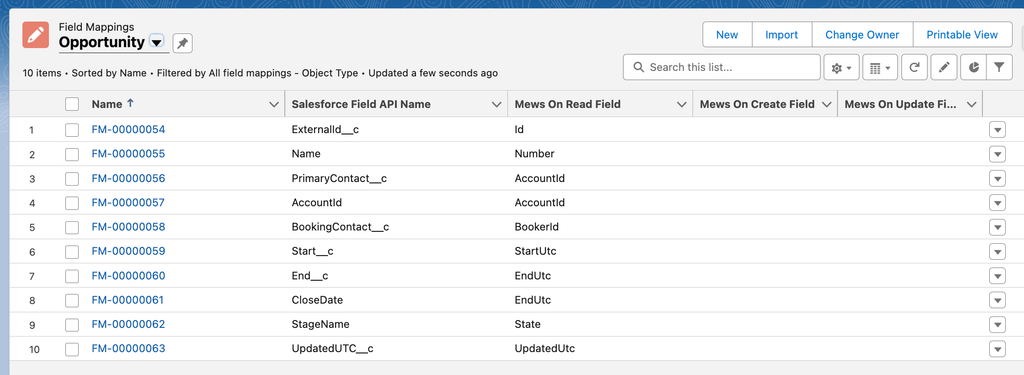The width and height of the screenshot is (1024, 375).
Task: Show row actions for FM-00000059
Action: click(997, 252)
